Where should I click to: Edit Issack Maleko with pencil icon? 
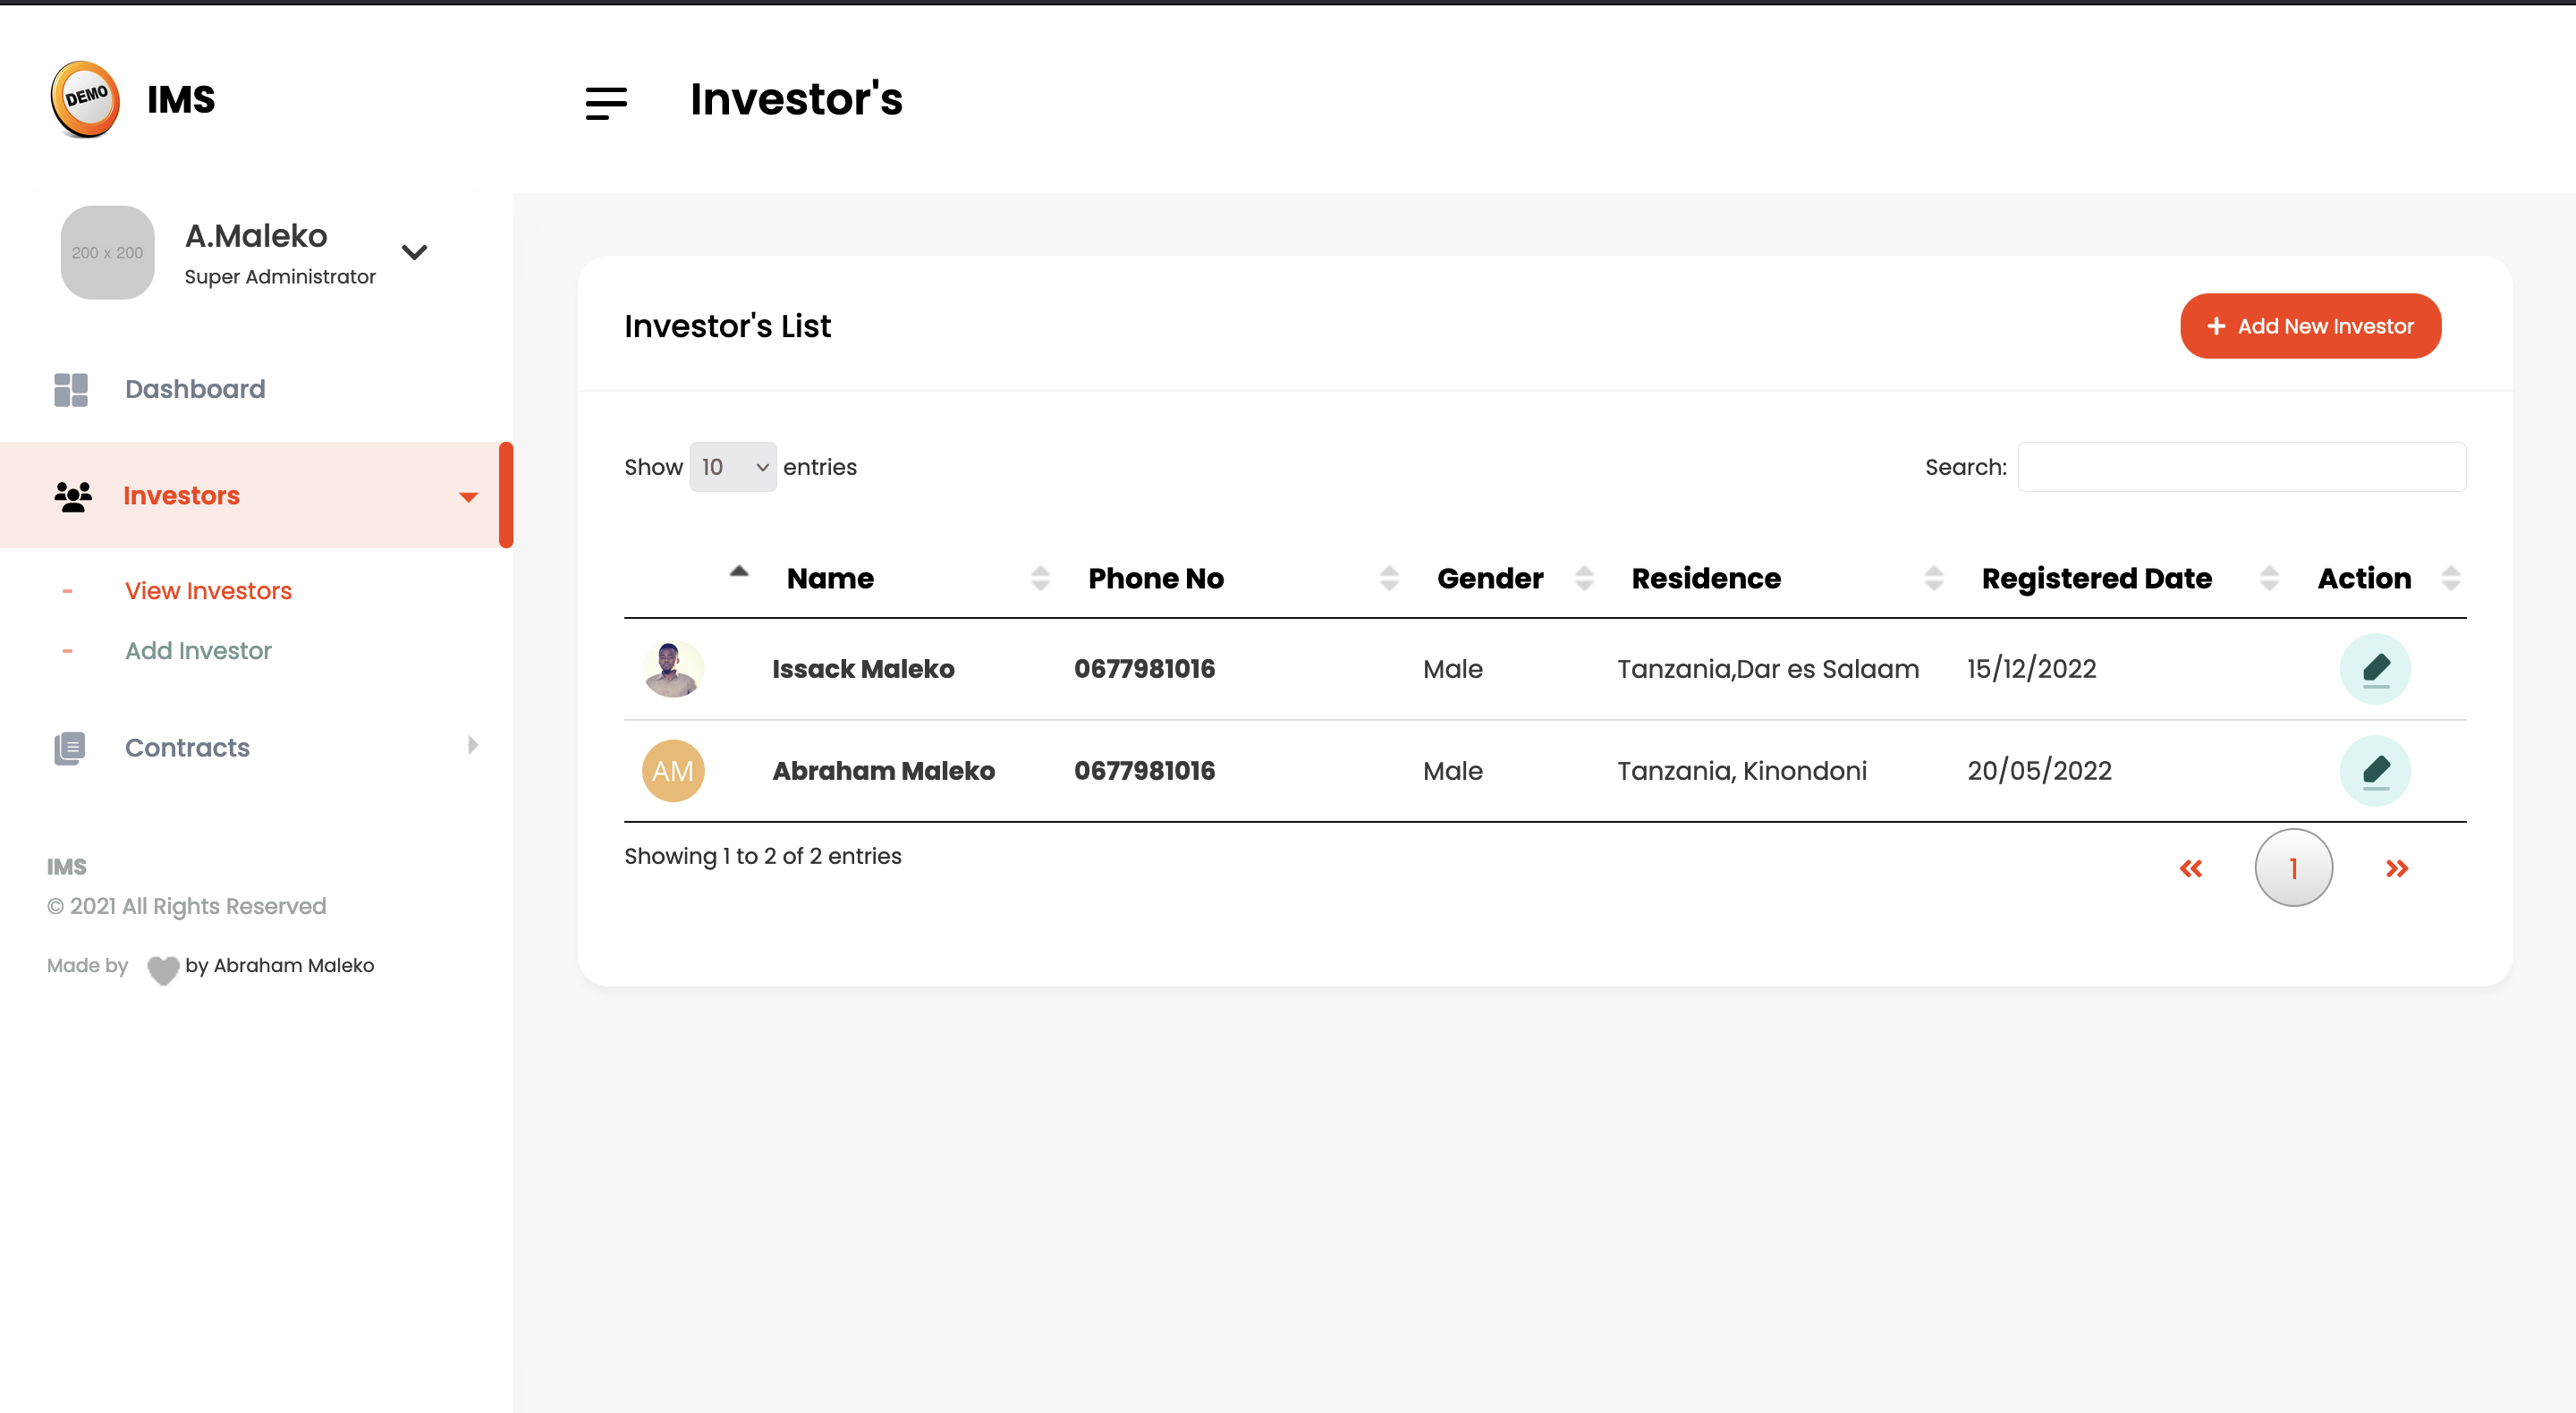[2375, 669]
